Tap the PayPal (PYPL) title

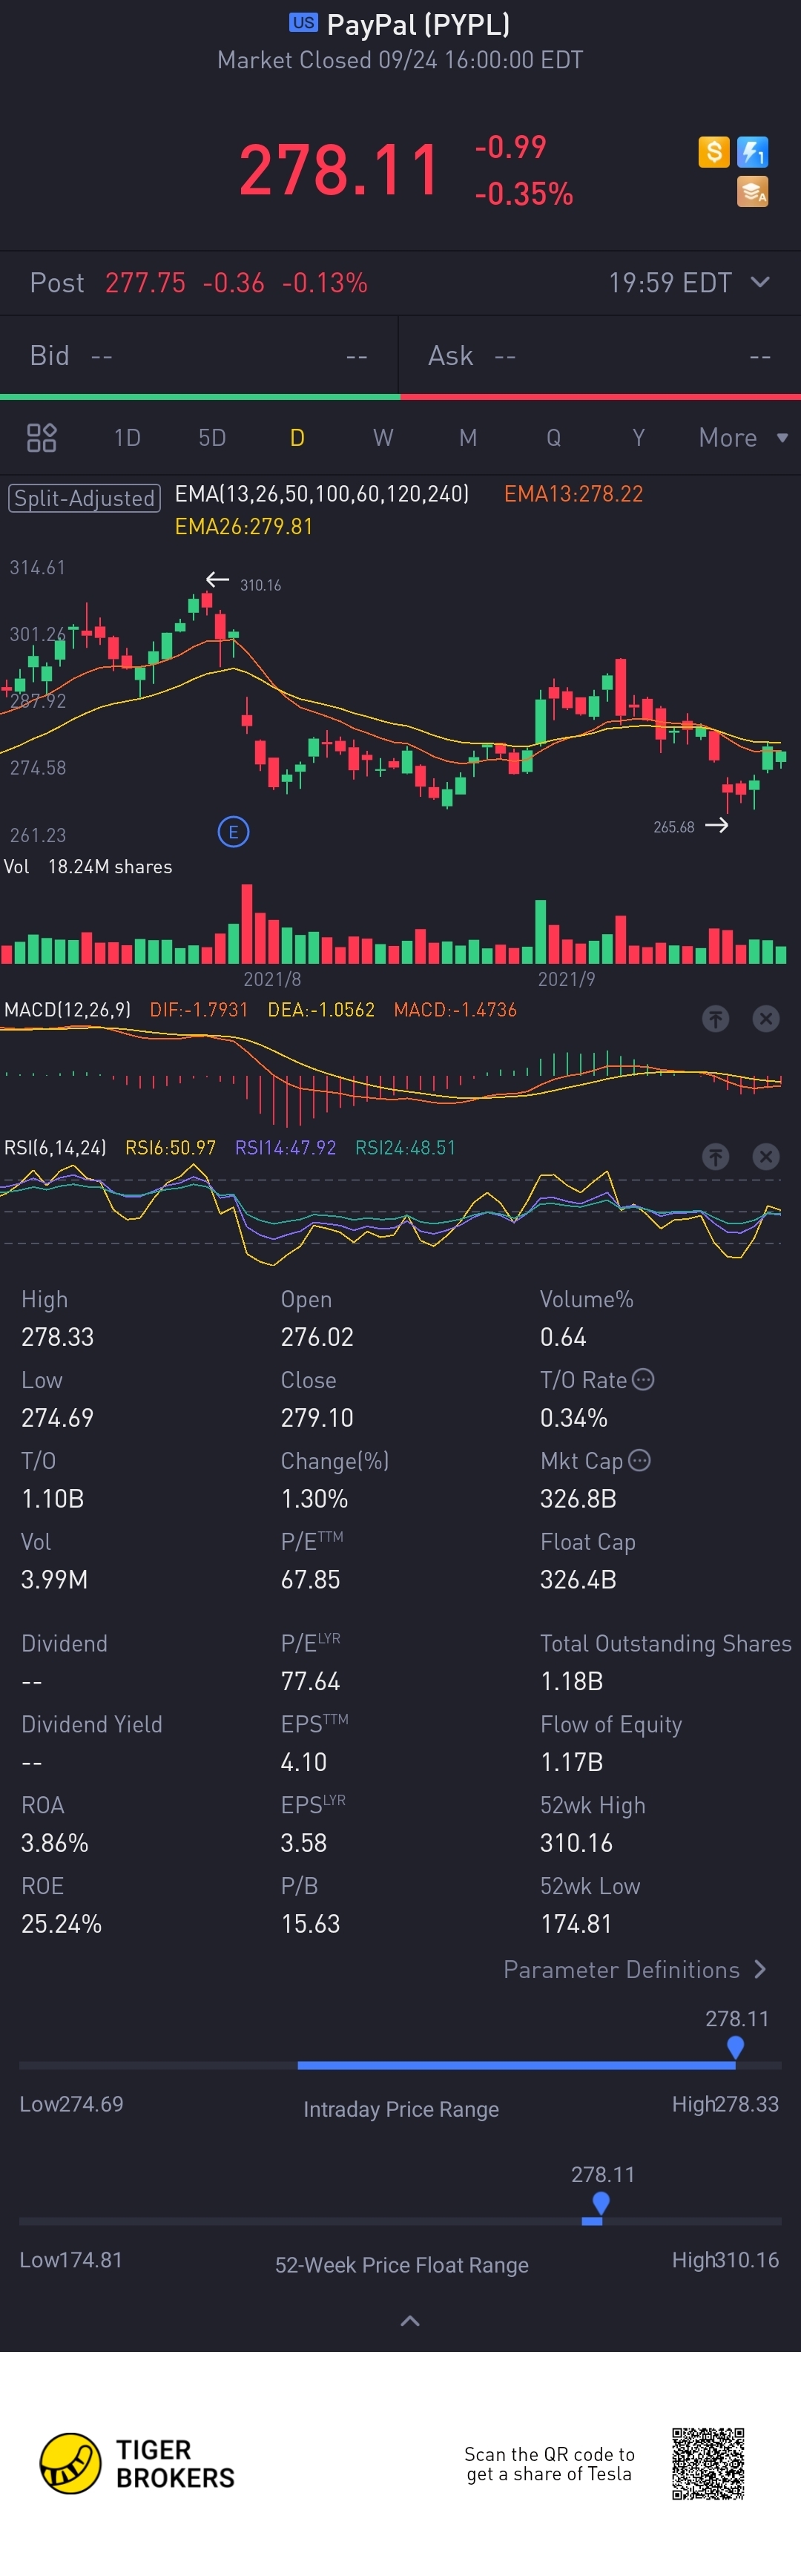[x=418, y=24]
